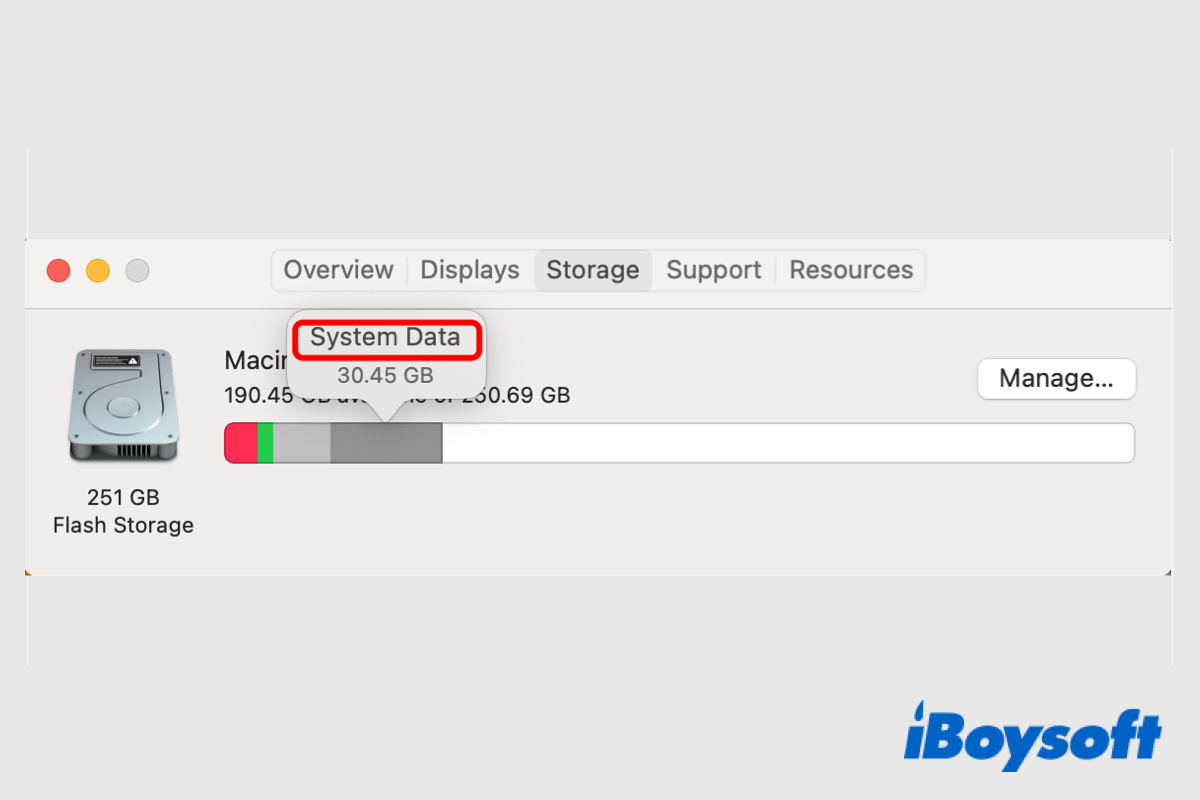This screenshot has width=1200, height=800.
Task: Switch to the Overview tab
Action: tap(338, 270)
